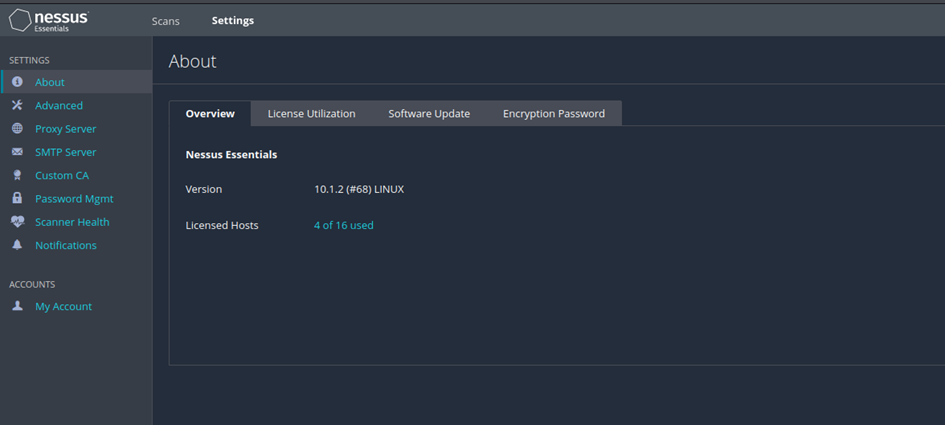945x425 pixels.
Task: Click the Scanner Health heartbeat icon
Action: (17, 222)
